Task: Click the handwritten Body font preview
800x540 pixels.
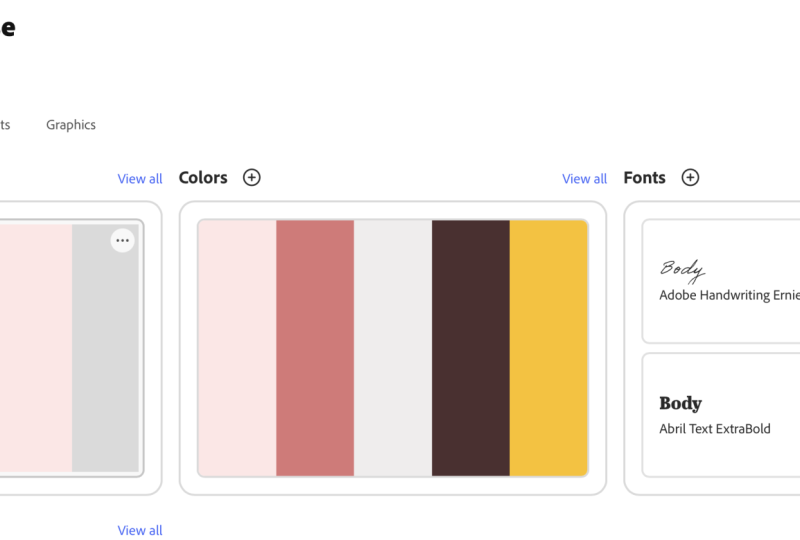Action: [682, 271]
